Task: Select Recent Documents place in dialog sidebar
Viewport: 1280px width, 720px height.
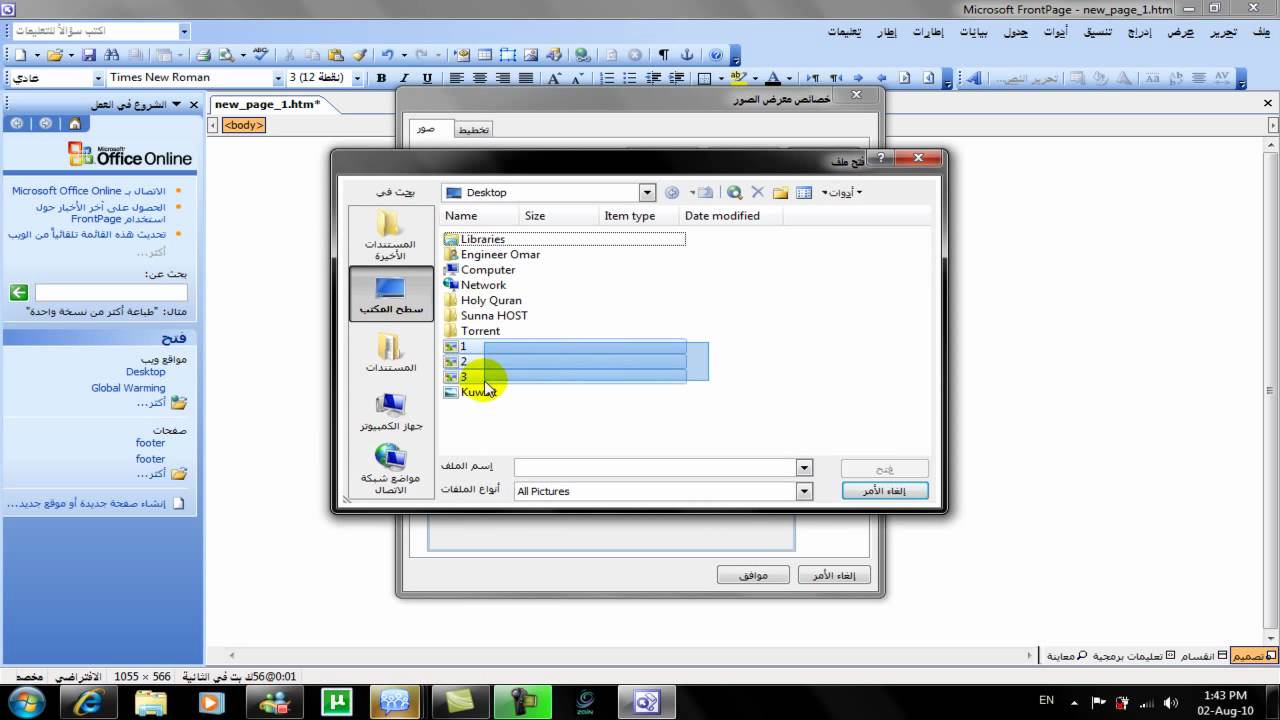Action: 391,235
